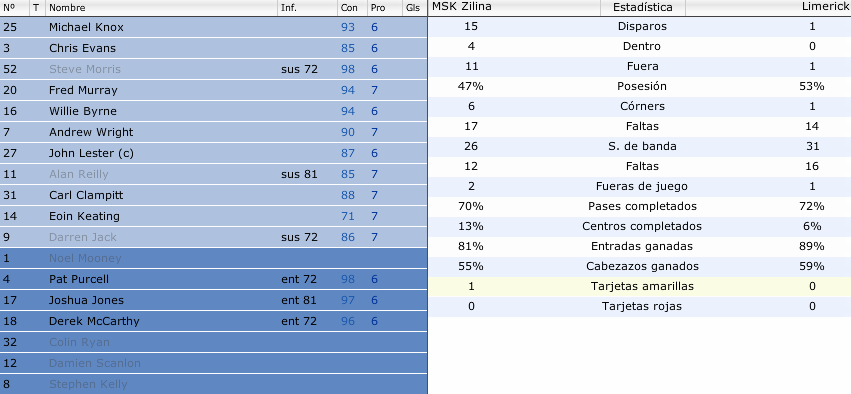Select unused goalkeeper Noel Mooney
Screen dimensions: 851x394
point(213,258)
